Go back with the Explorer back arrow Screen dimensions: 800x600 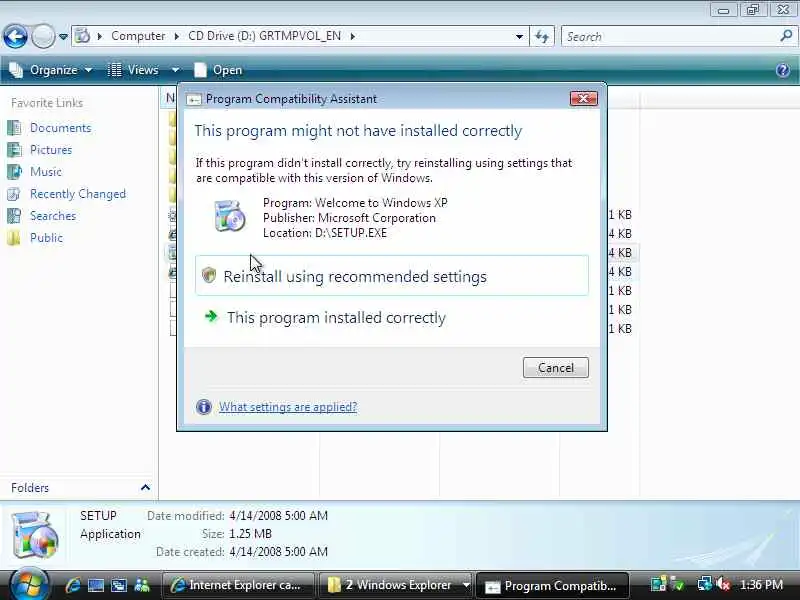click(15, 37)
